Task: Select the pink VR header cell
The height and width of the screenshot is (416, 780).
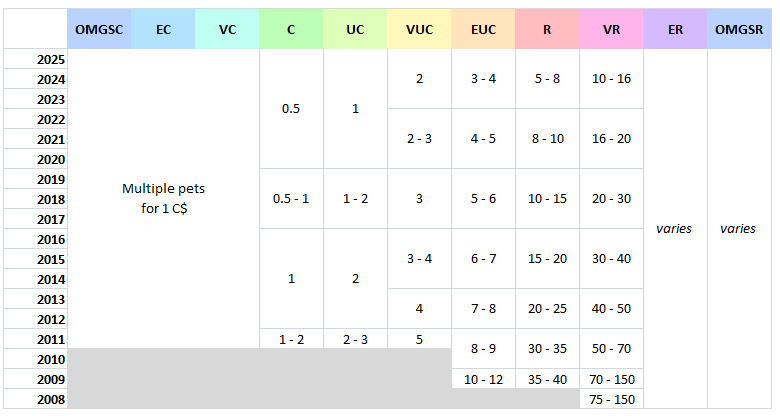Action: click(x=611, y=29)
